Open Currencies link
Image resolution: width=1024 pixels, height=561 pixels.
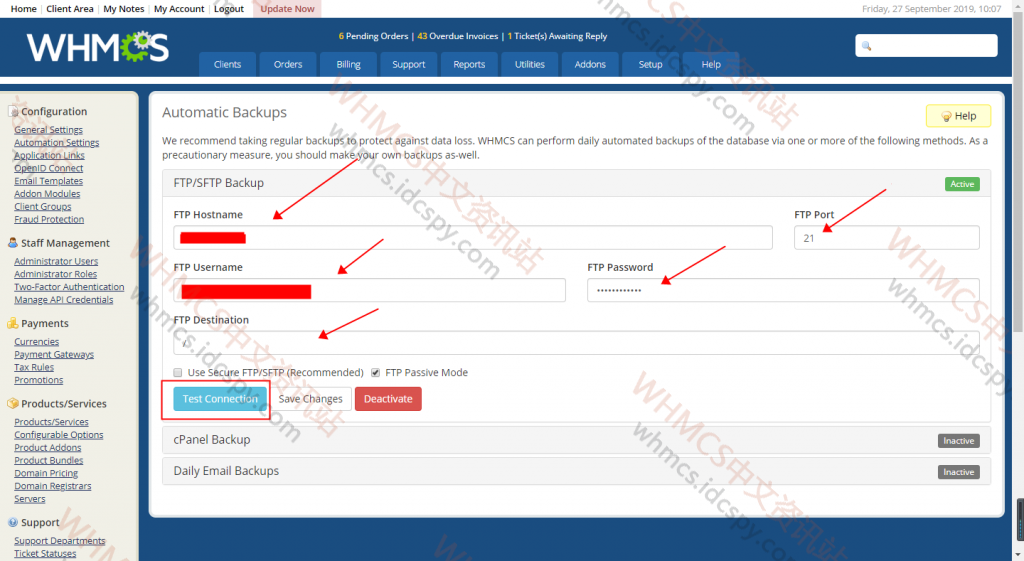tap(37, 342)
